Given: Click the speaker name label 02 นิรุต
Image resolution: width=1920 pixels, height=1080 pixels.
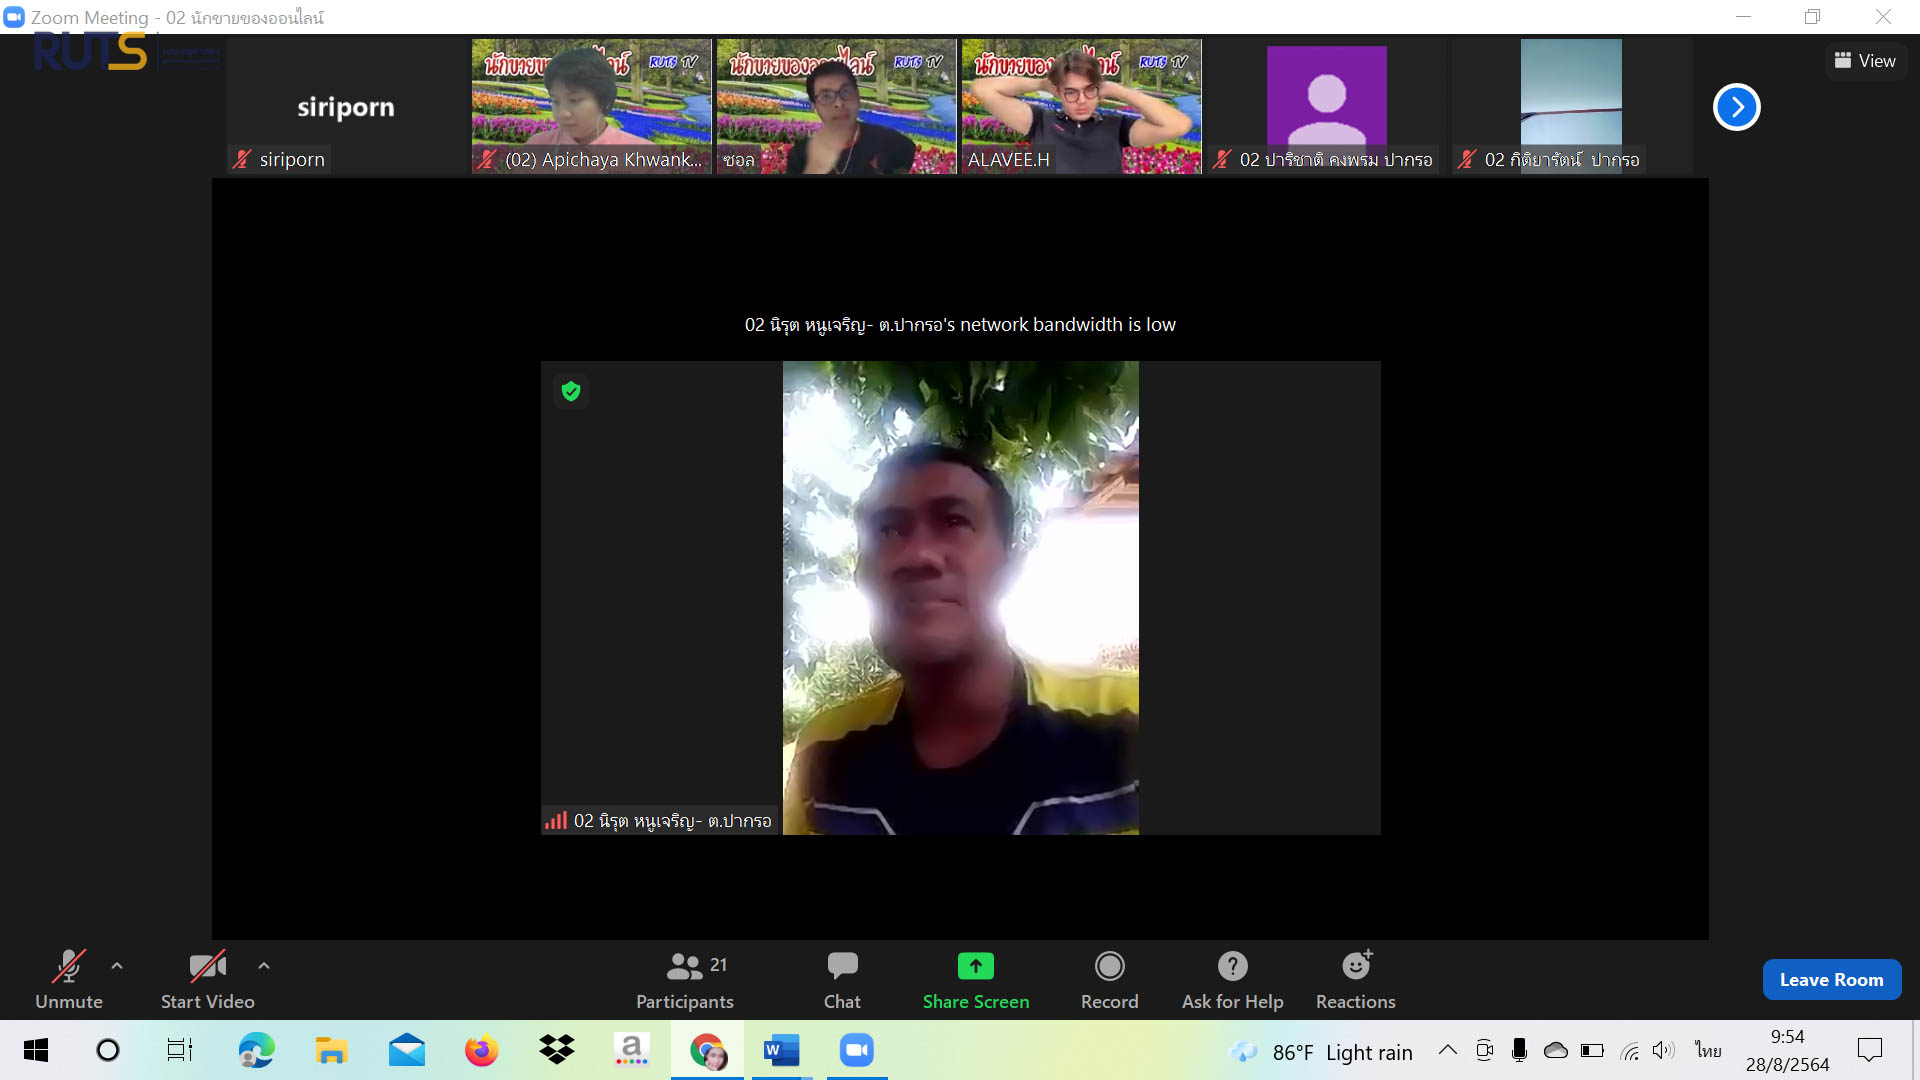Looking at the screenshot, I should [x=673, y=821].
